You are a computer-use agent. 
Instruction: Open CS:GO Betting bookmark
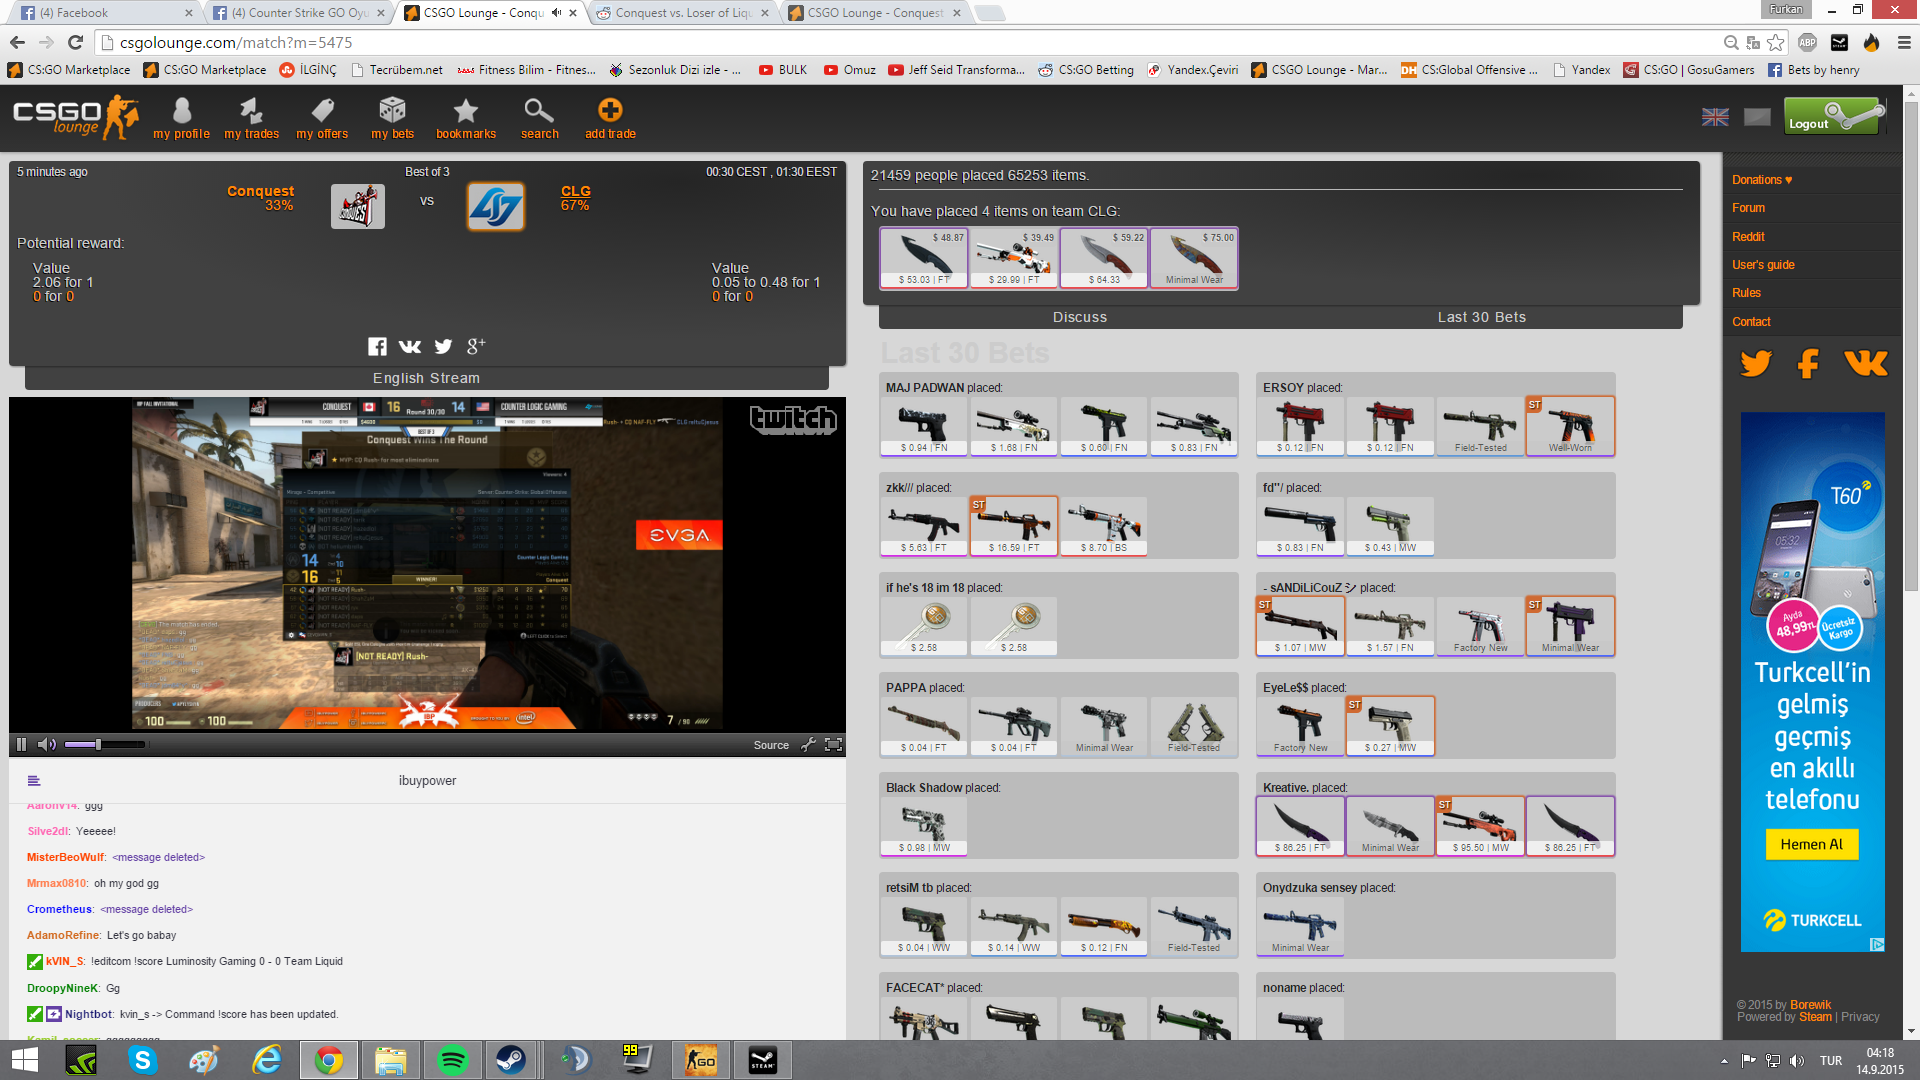click(x=1086, y=70)
